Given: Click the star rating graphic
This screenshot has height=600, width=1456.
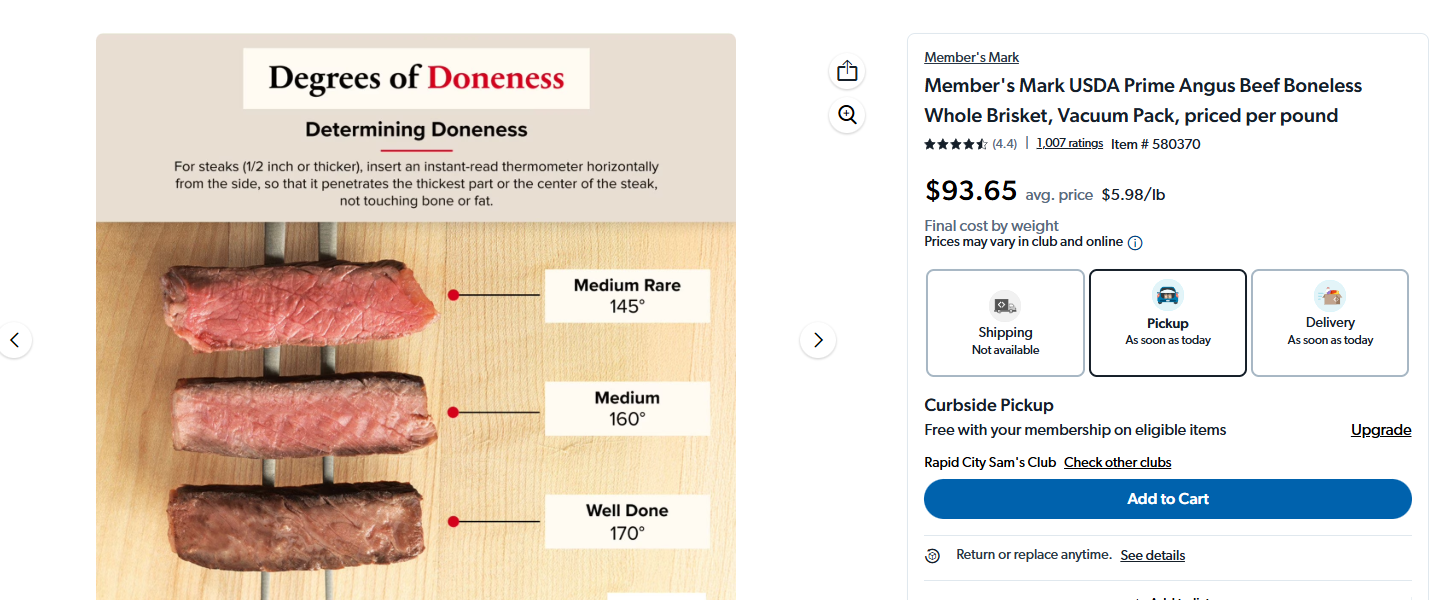Looking at the screenshot, I should (x=956, y=144).
